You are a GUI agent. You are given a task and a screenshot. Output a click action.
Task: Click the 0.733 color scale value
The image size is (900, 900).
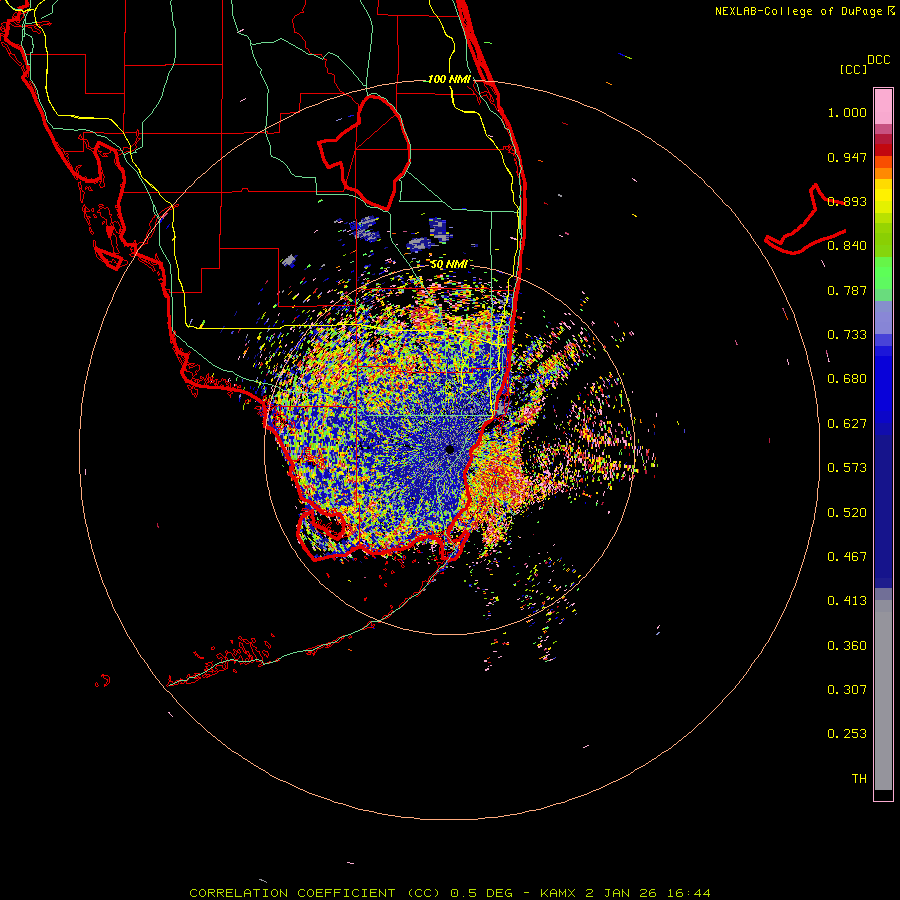(x=847, y=335)
